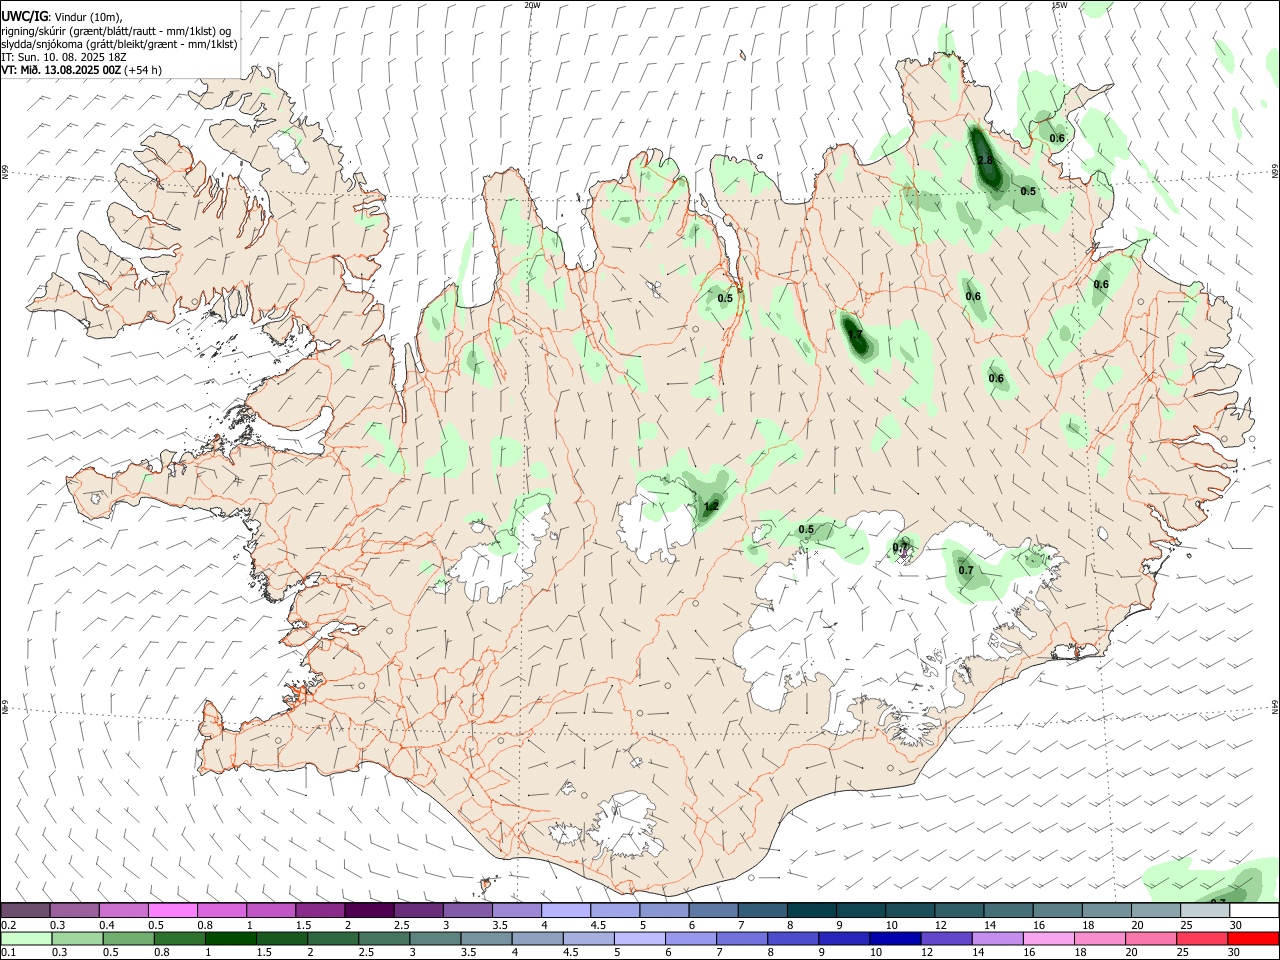Pick the light green 0.1 rain legend swatch
Image resolution: width=1280 pixels, height=960 pixels.
click(x=25, y=938)
